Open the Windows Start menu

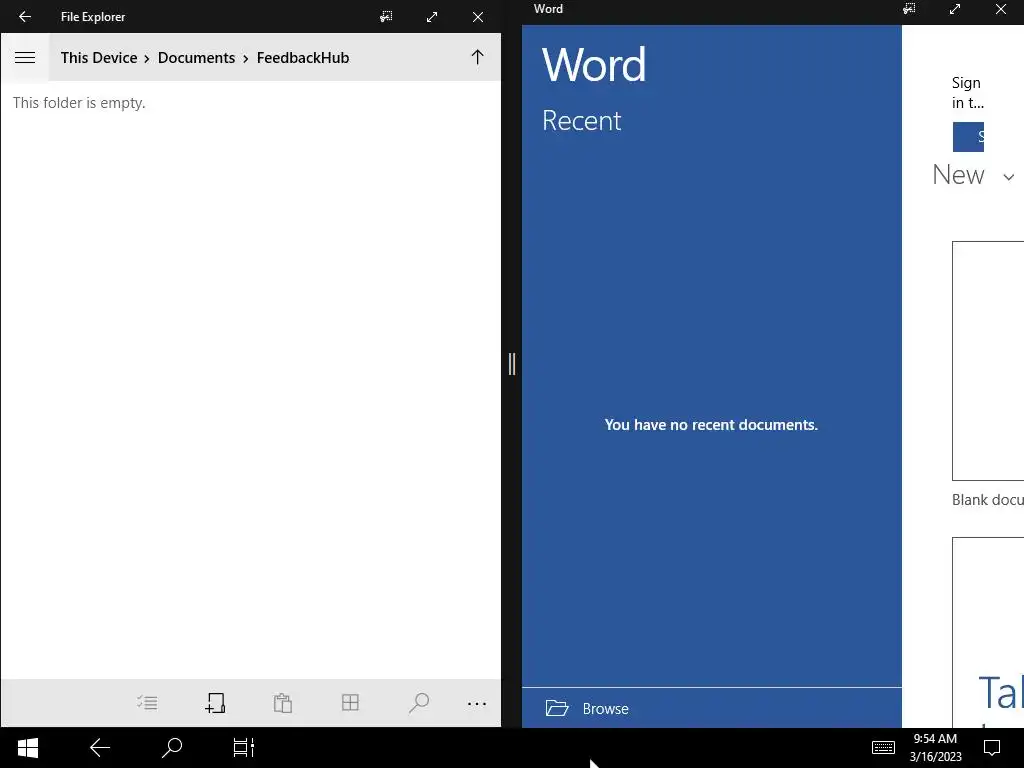tap(27, 748)
